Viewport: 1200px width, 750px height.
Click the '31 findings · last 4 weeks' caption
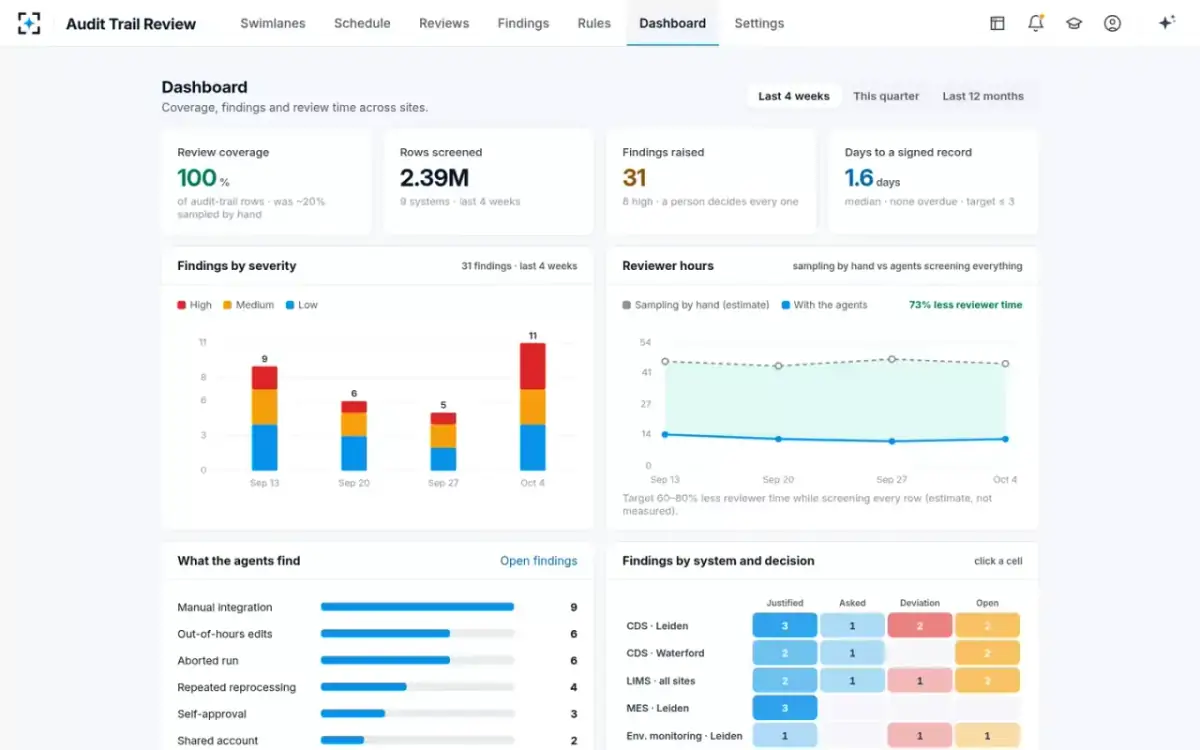tap(519, 266)
